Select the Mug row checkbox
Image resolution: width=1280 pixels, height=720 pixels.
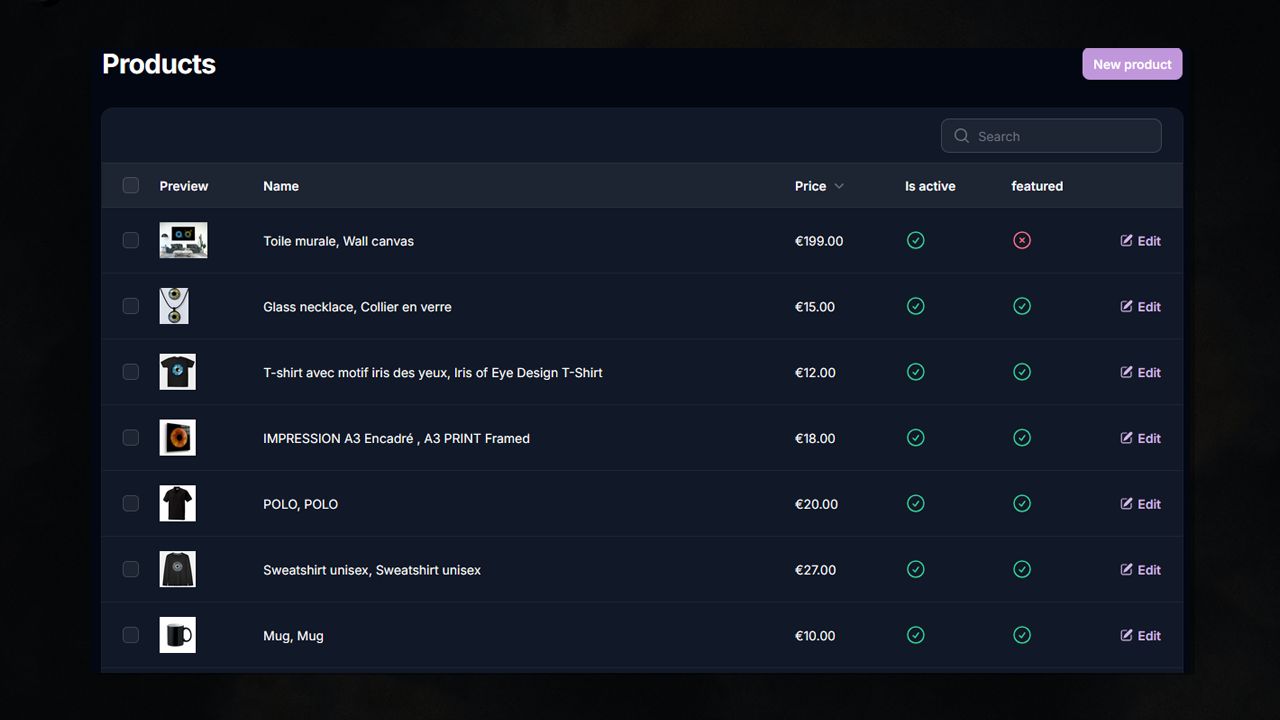point(131,635)
